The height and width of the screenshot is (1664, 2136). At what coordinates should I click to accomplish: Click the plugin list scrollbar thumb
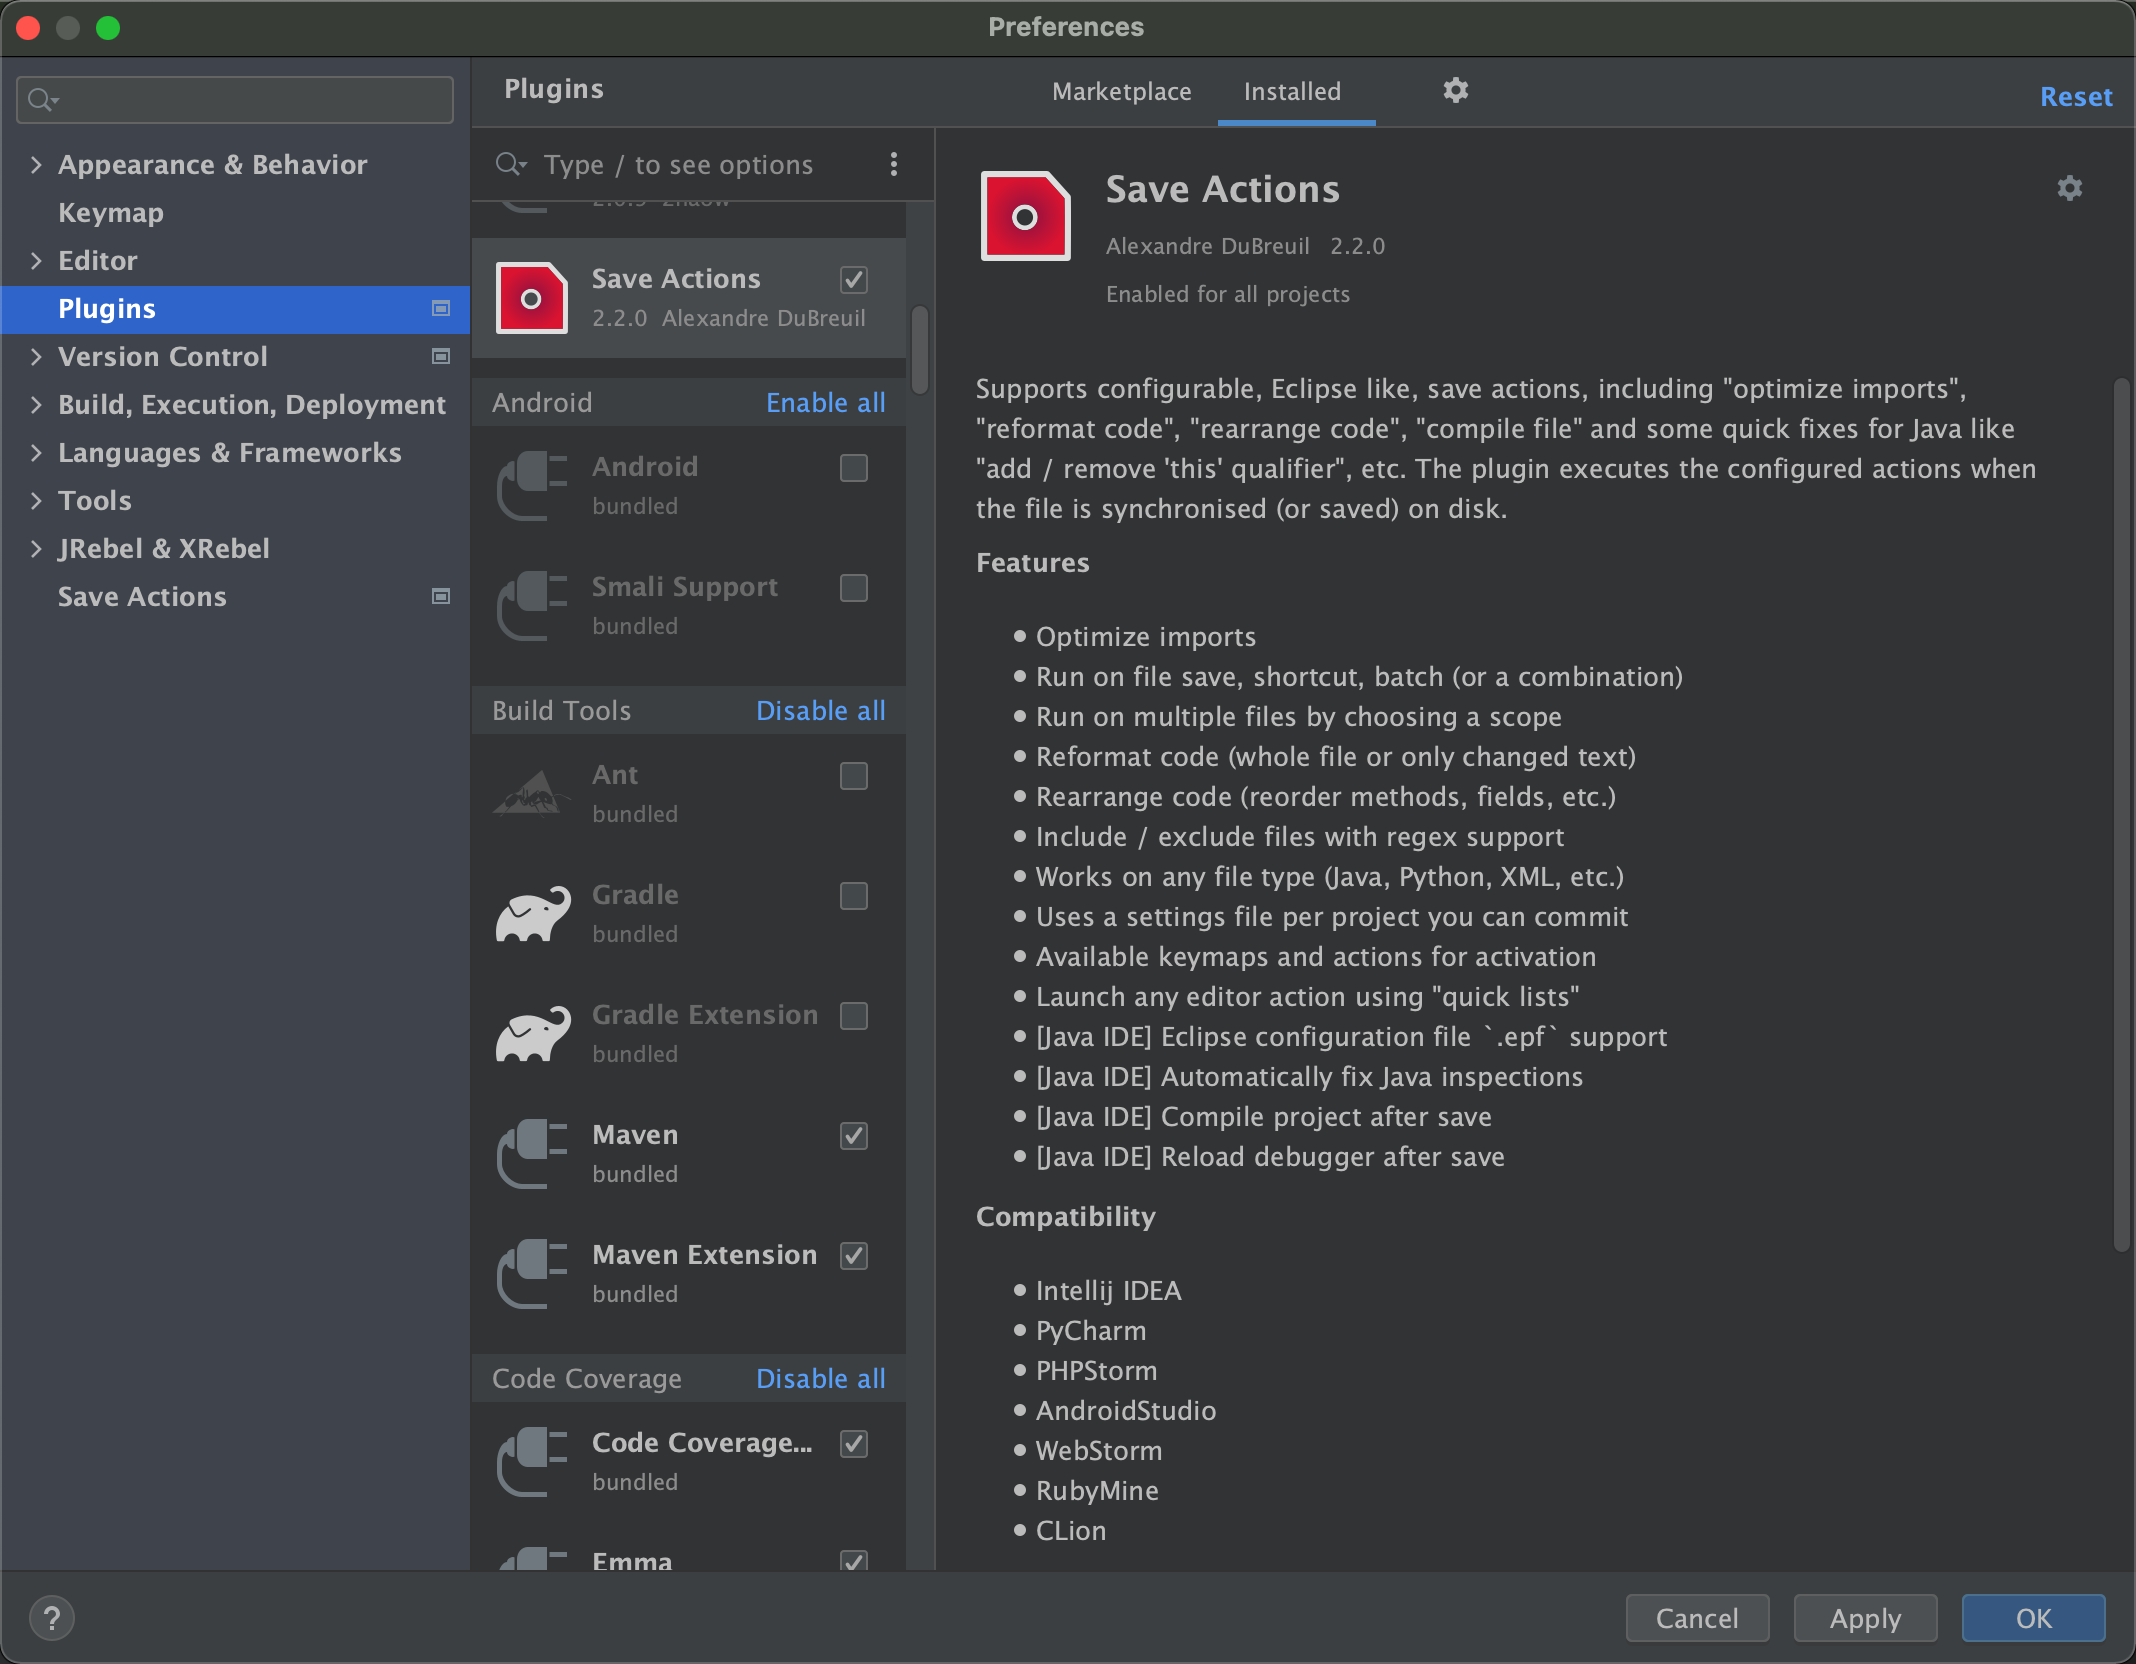click(920, 350)
